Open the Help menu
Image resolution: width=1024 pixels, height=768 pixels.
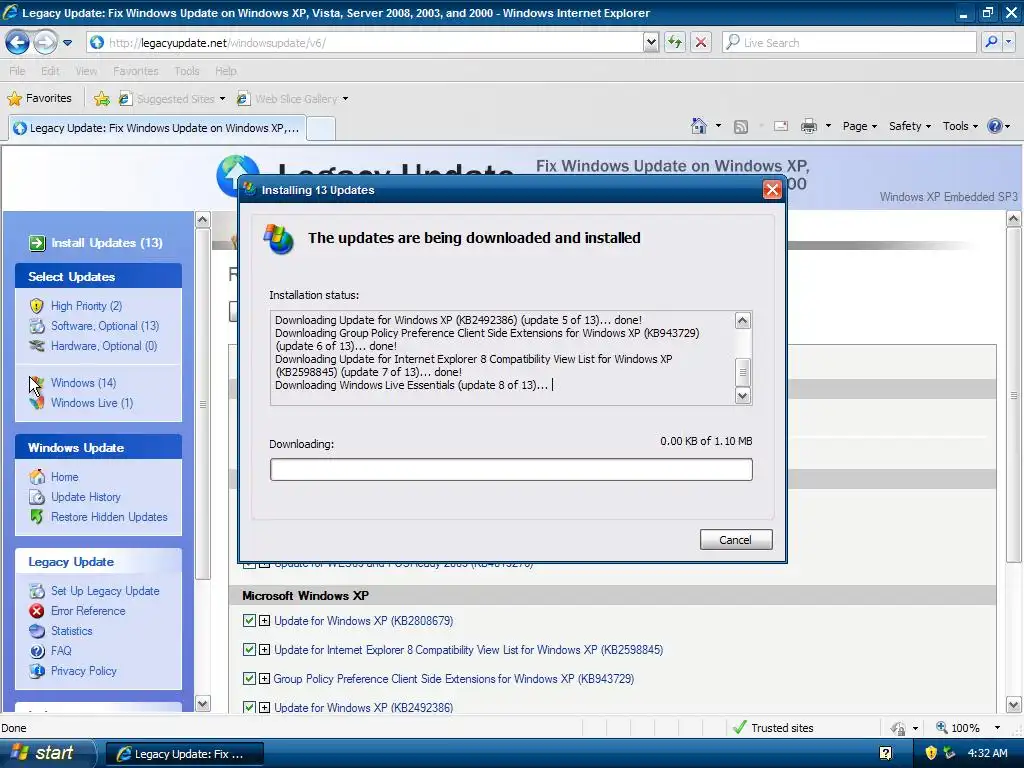coord(226,71)
